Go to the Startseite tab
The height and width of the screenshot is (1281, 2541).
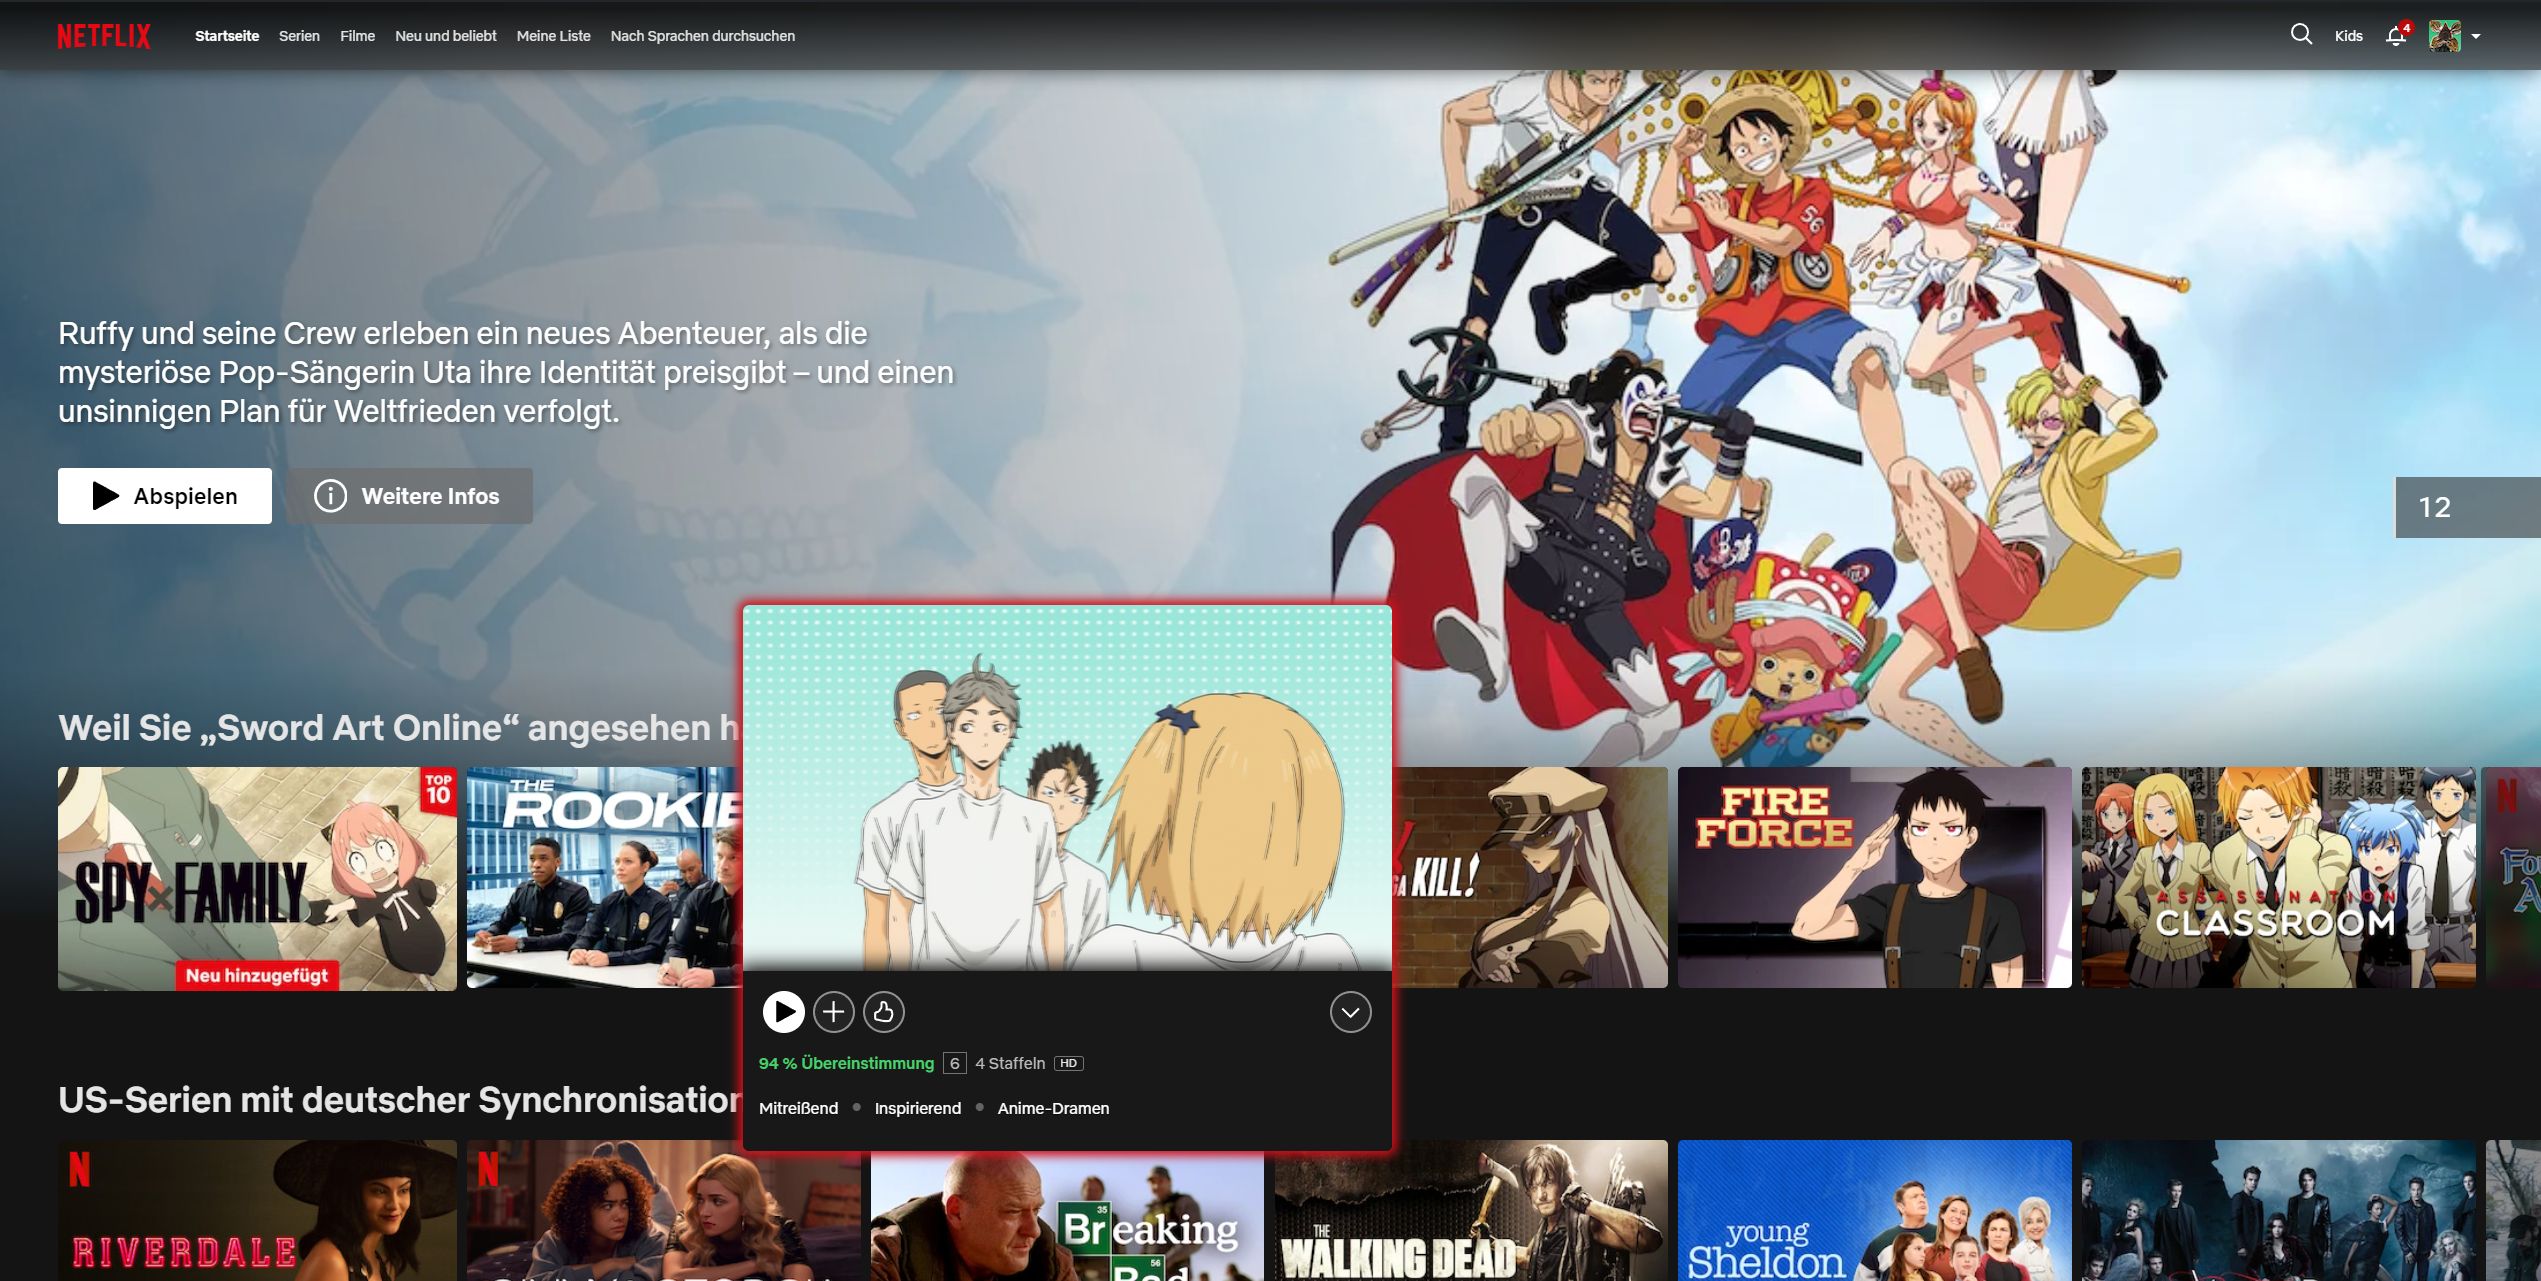click(227, 36)
